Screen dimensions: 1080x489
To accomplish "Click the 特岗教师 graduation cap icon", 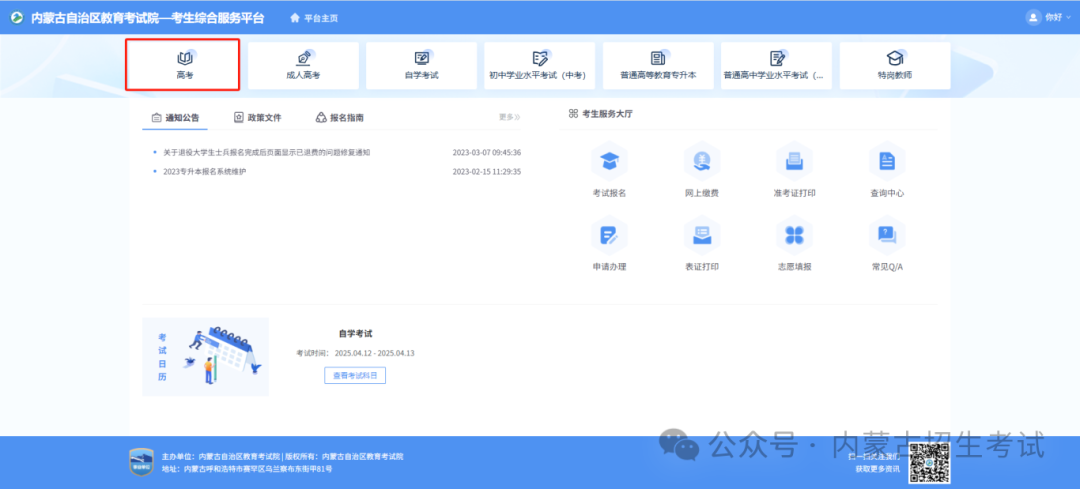I will coord(895,58).
